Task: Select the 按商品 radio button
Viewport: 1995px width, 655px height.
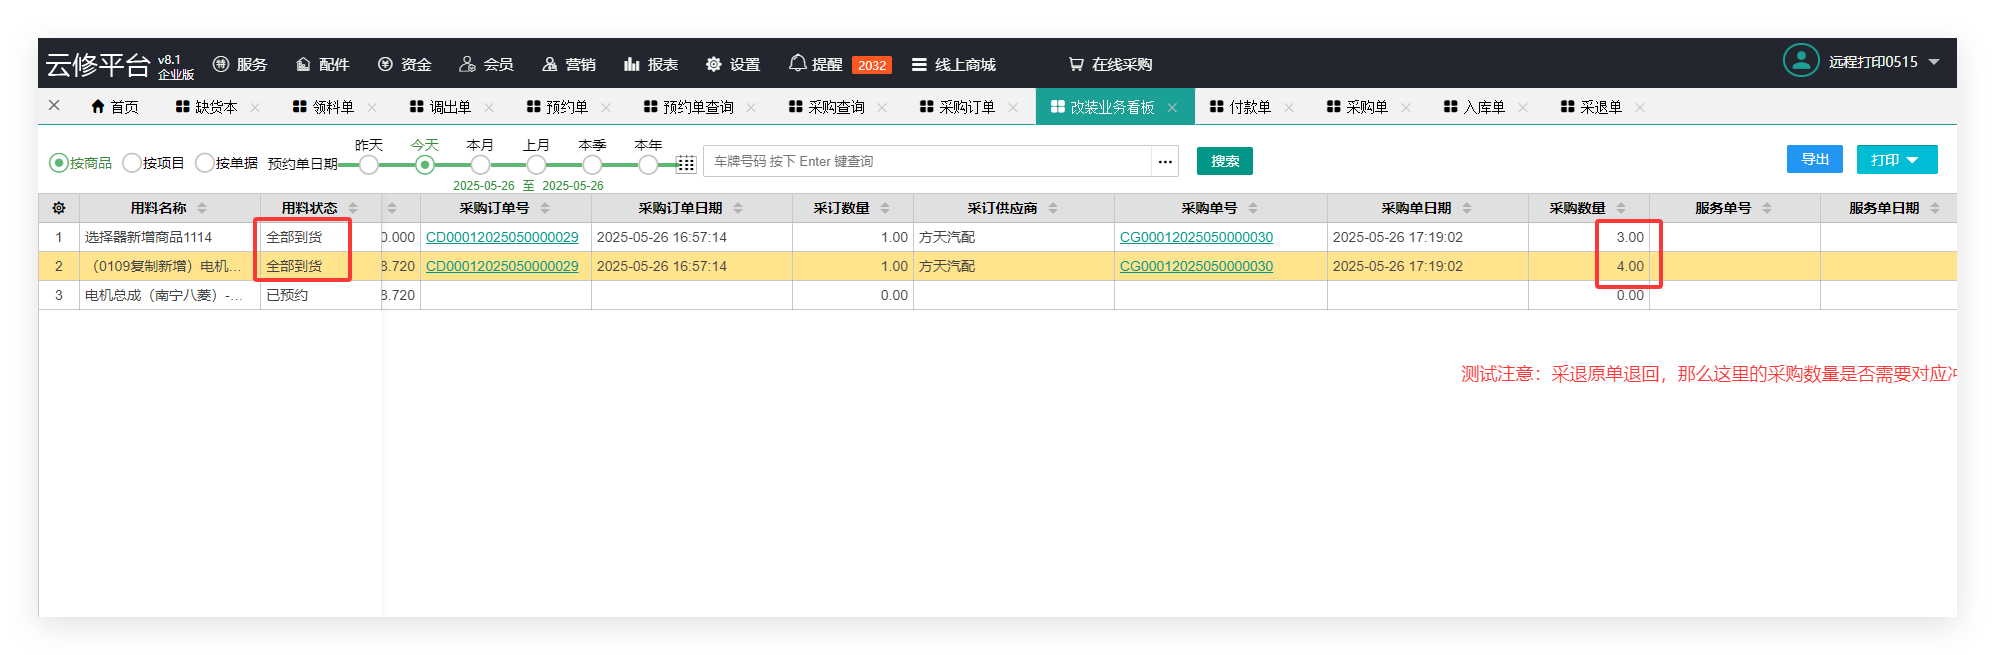Action: pos(59,163)
